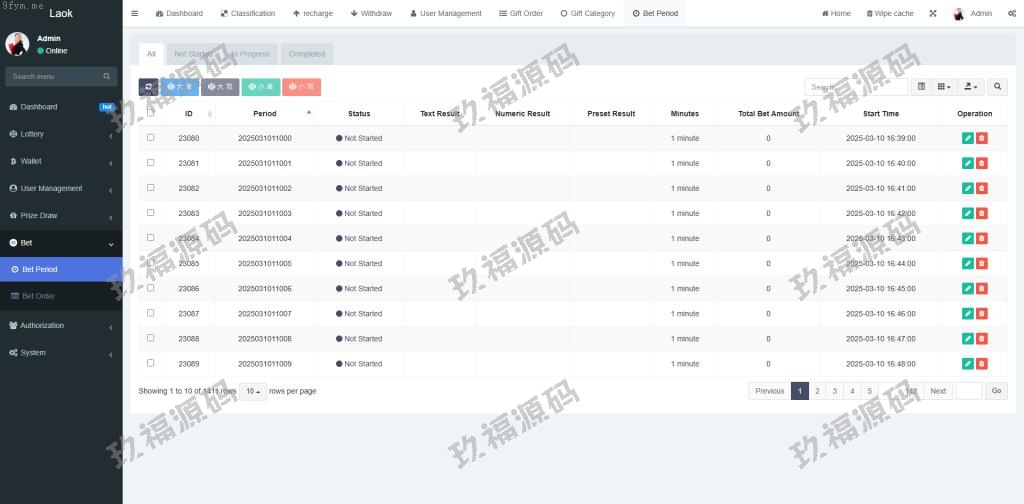Click the search magnifier button in table toolbar

[x=997, y=87]
